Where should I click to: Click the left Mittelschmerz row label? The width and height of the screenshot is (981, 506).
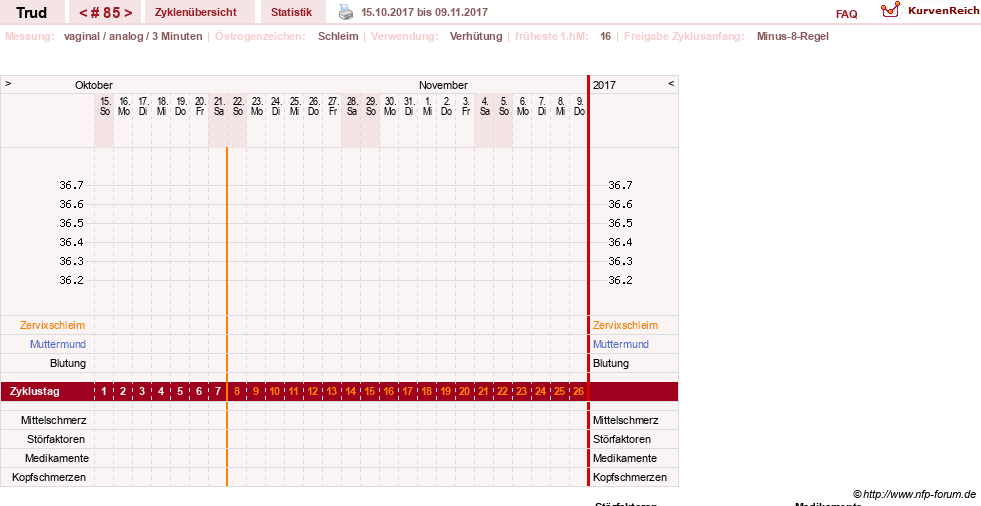click(x=53, y=420)
